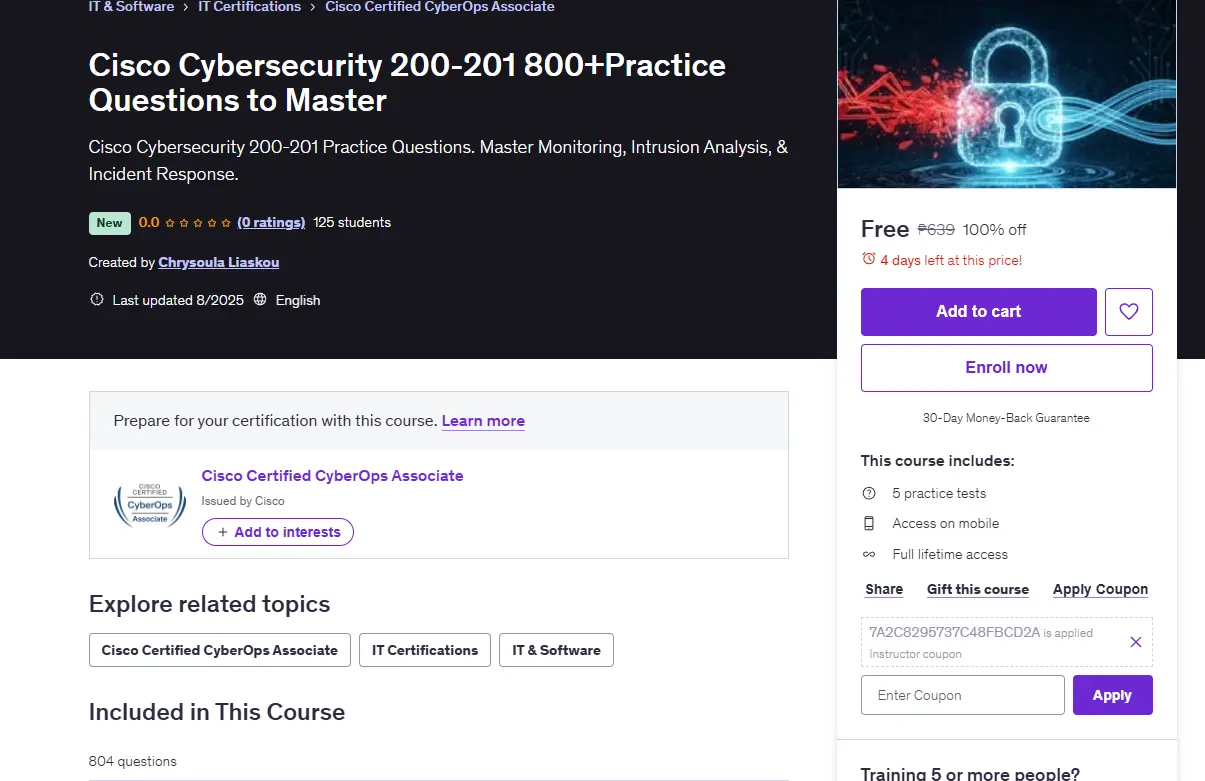Click the Enter Coupon input field
The width and height of the screenshot is (1205, 781).
(x=963, y=695)
